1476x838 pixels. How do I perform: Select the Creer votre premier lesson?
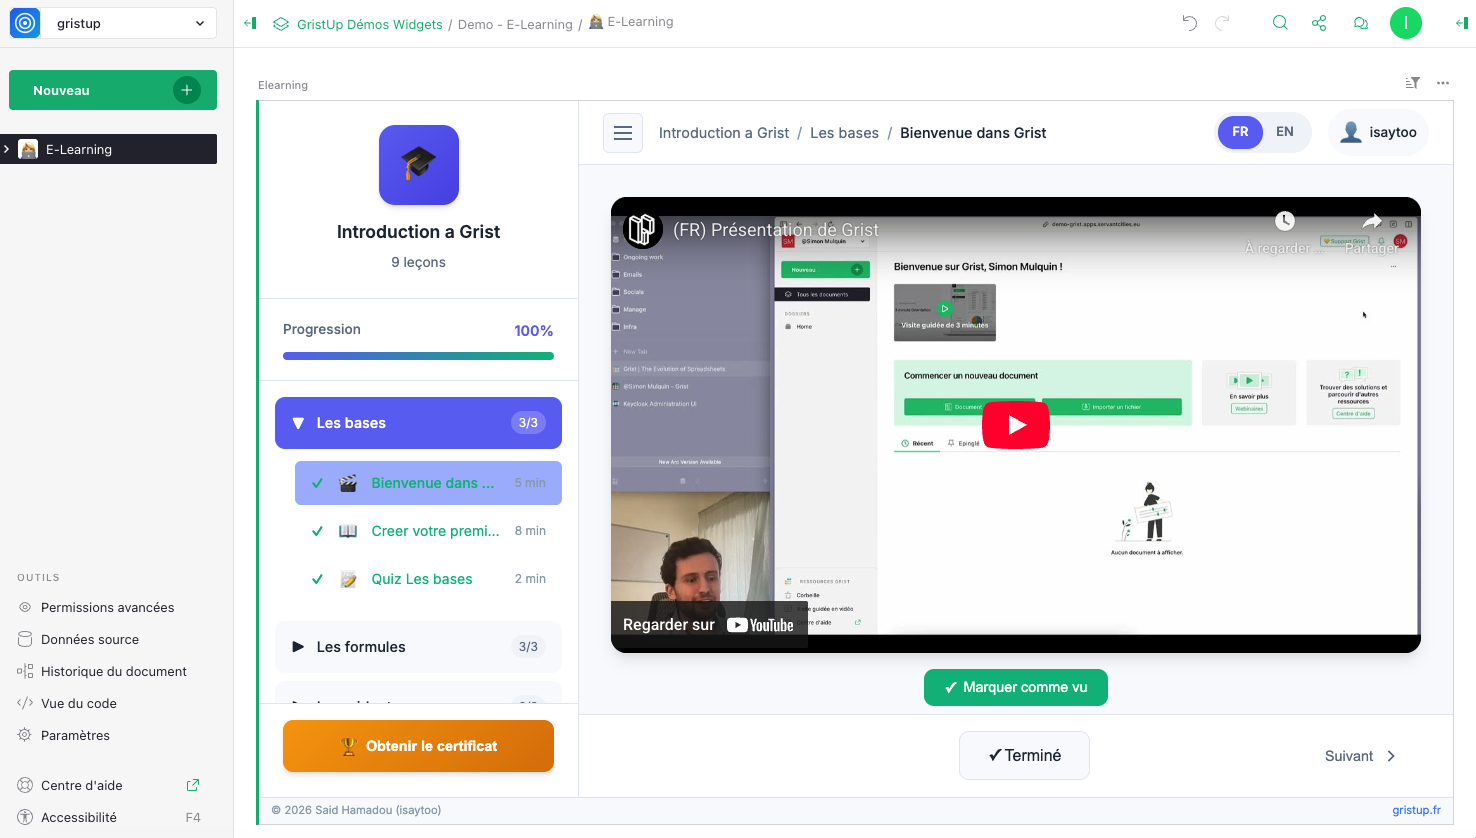click(x=435, y=531)
